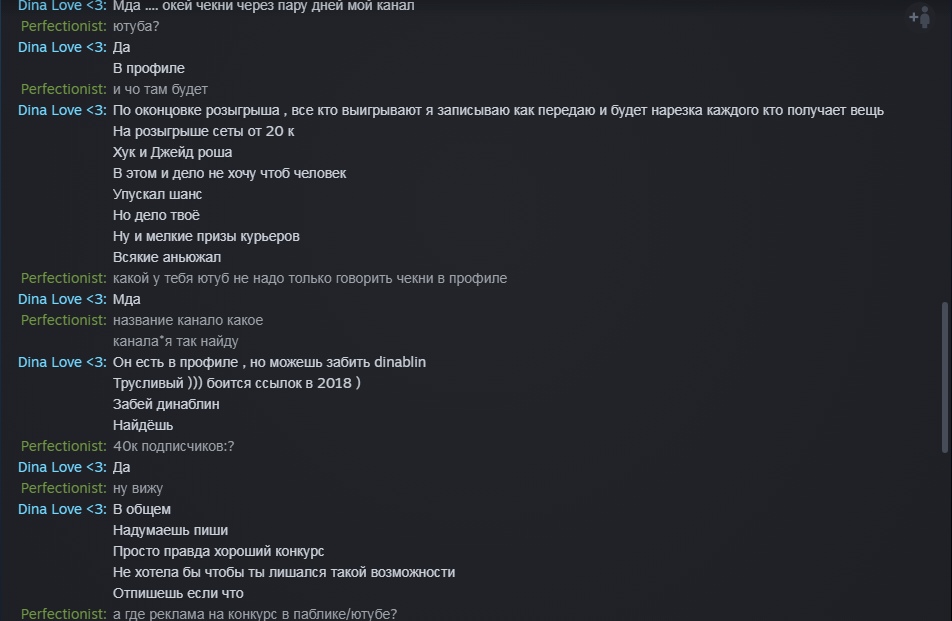Click the "На розыгрыше сеты от 20 к" line
Viewport: 952px width, 621px height.
pos(203,132)
